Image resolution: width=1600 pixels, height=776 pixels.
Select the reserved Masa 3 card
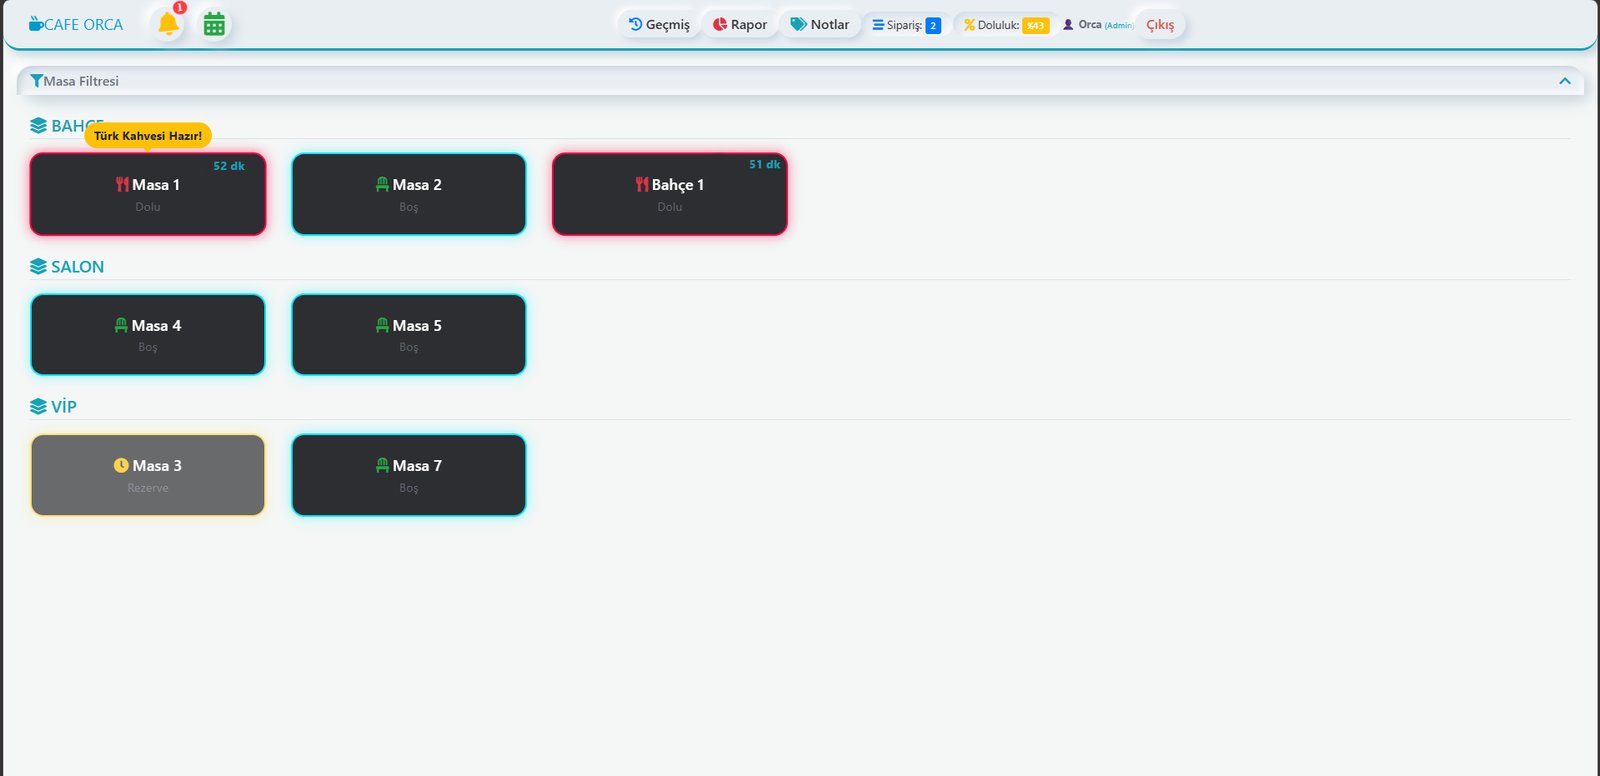(x=148, y=475)
